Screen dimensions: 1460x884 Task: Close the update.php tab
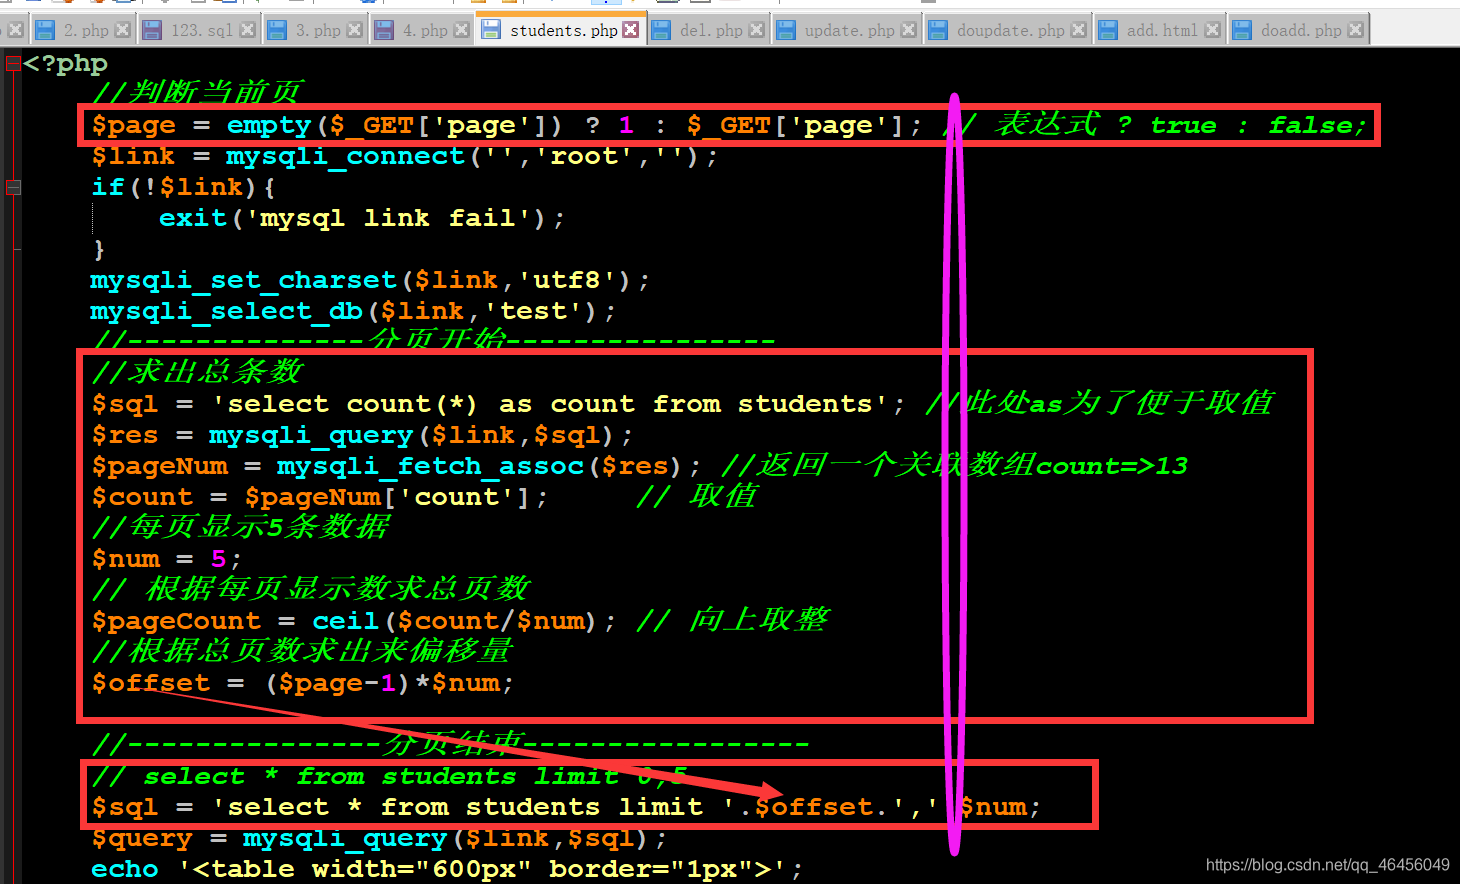click(908, 30)
